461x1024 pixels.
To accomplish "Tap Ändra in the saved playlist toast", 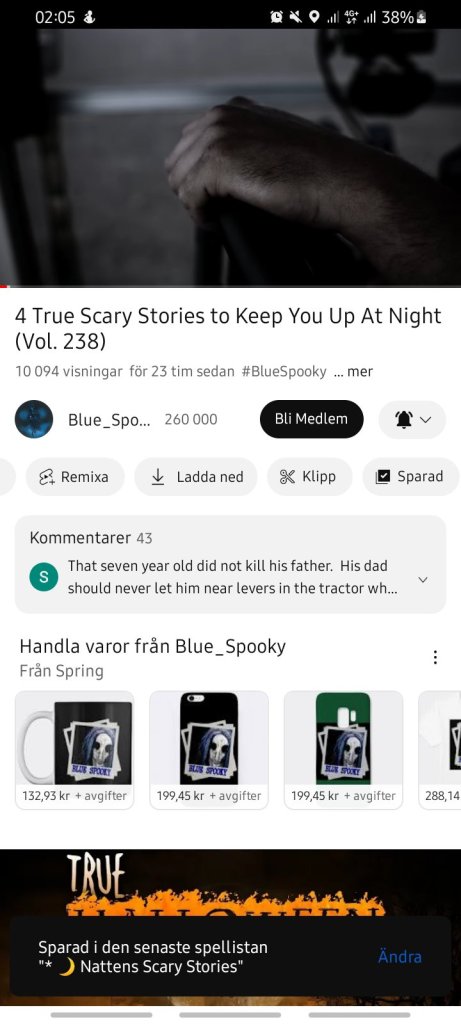I will pos(400,957).
